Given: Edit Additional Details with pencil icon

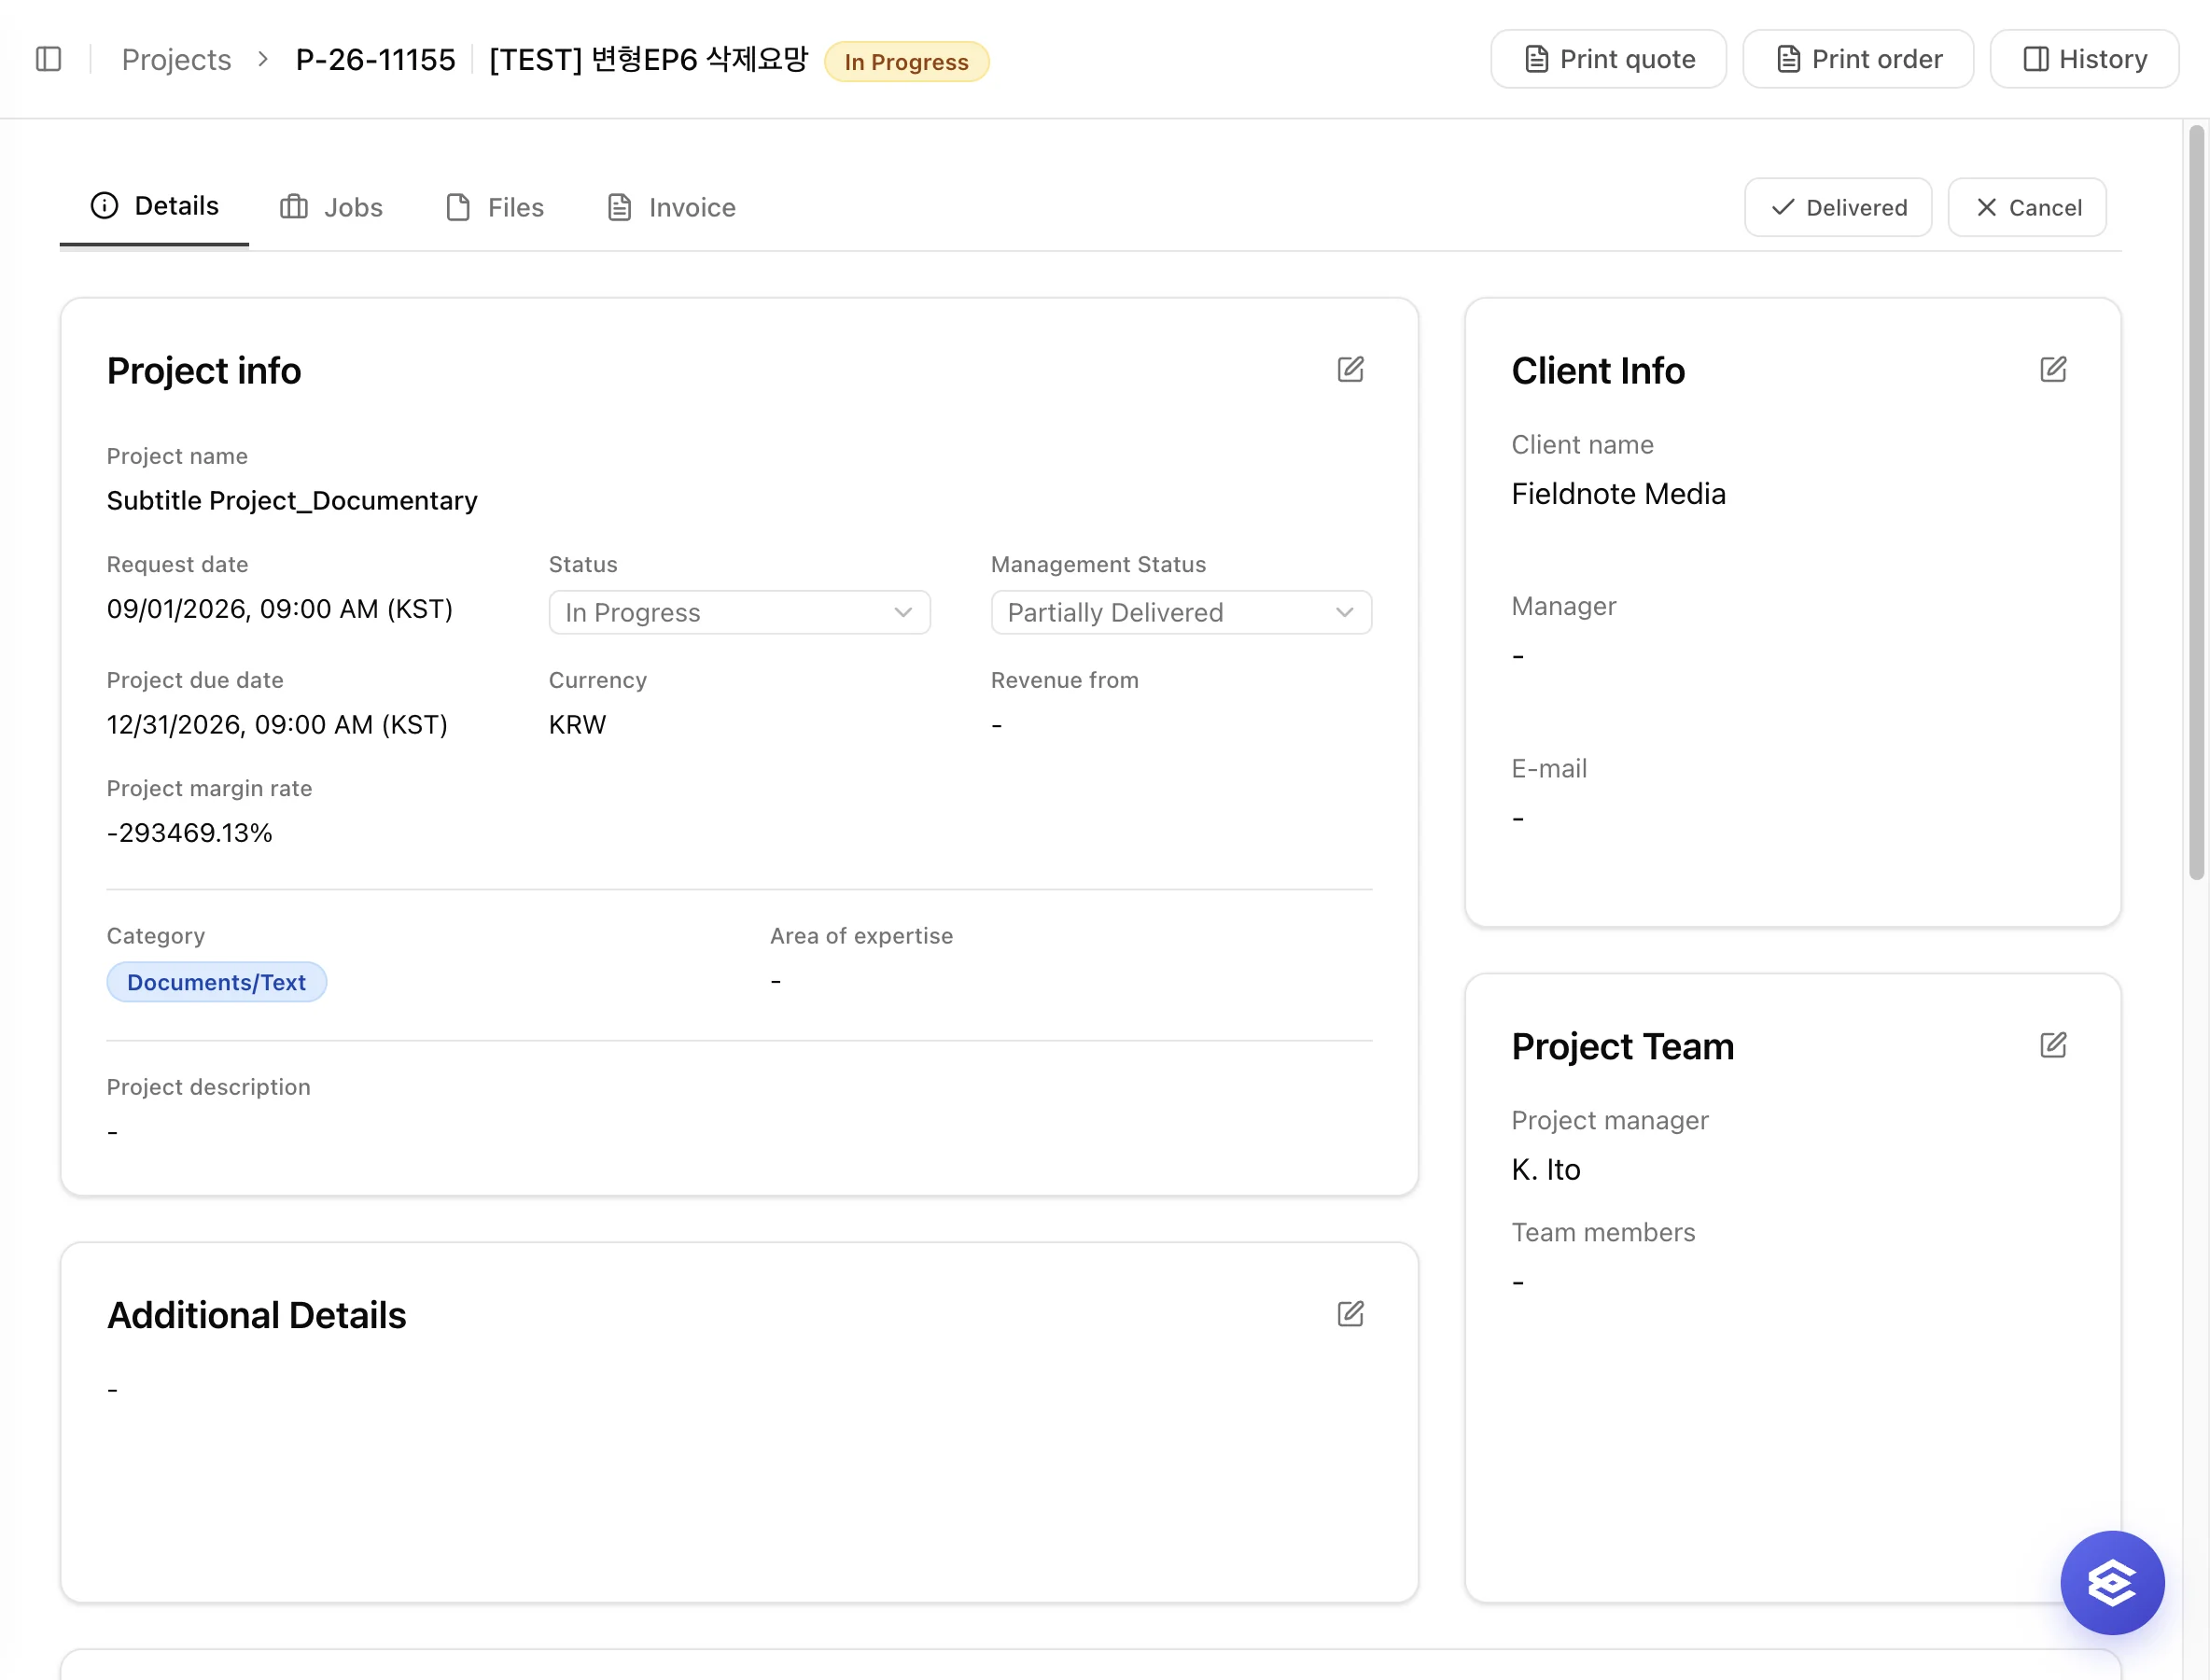Looking at the screenshot, I should (1350, 1313).
